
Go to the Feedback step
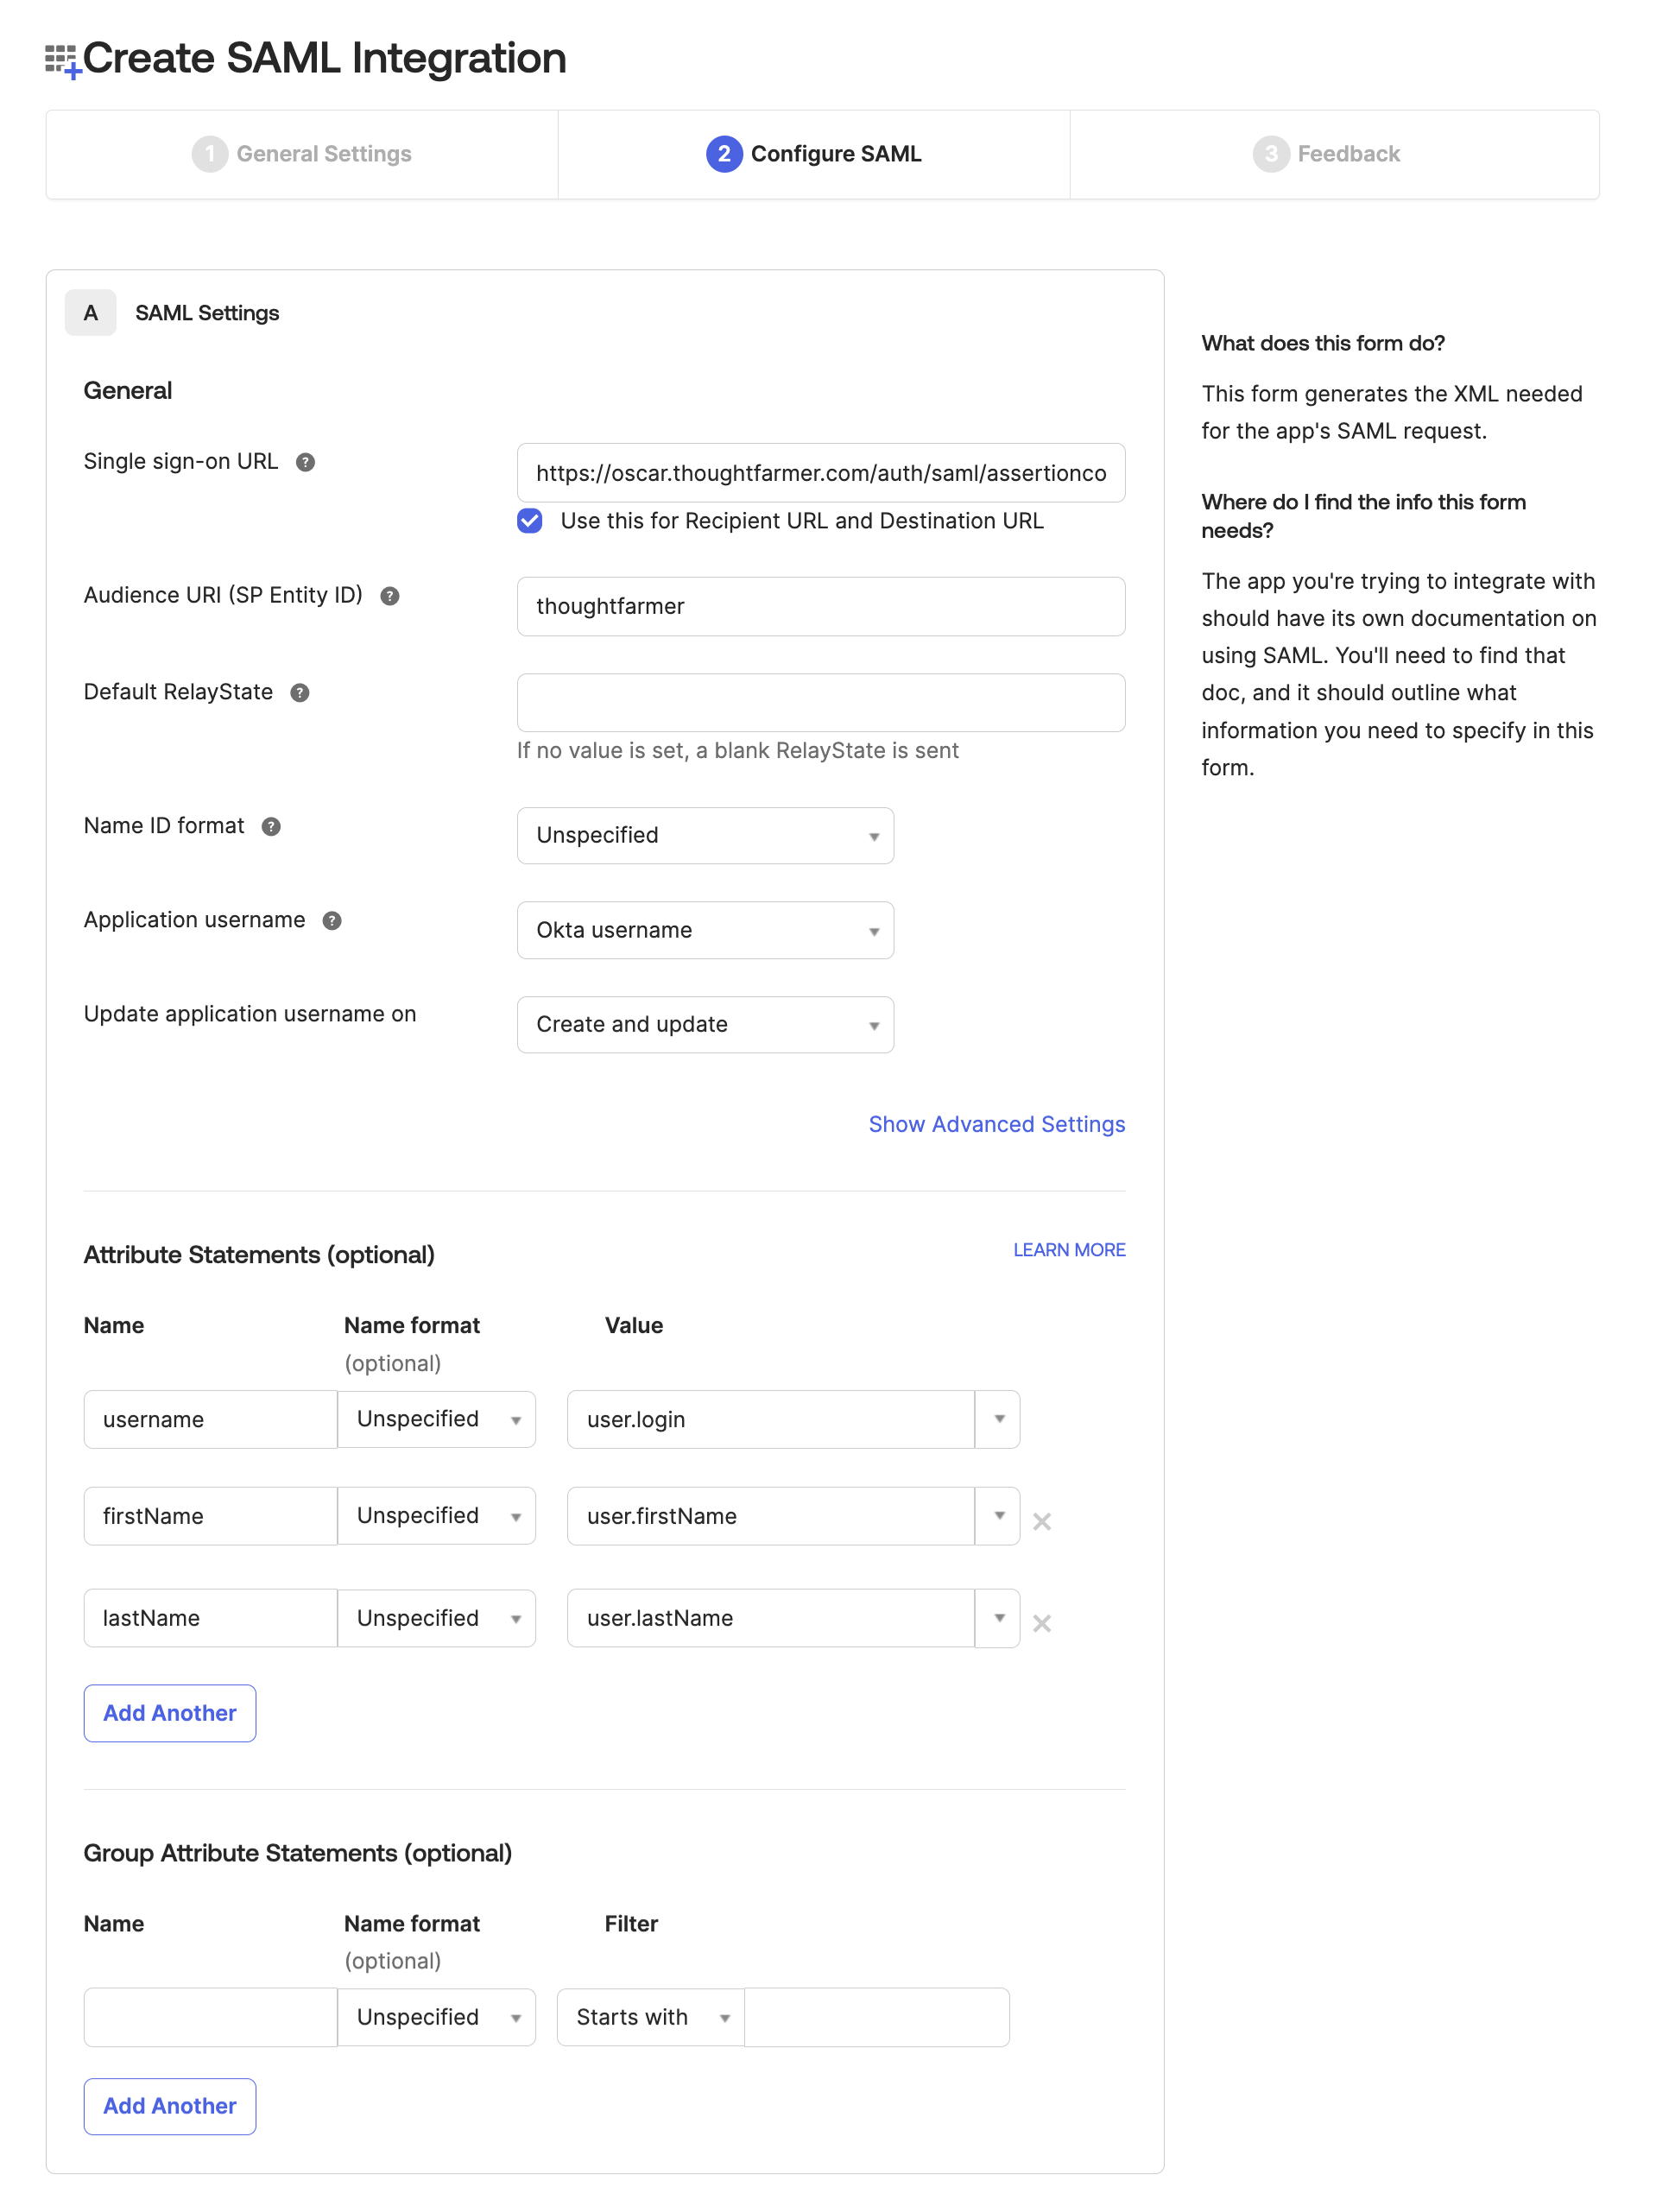coord(1326,154)
